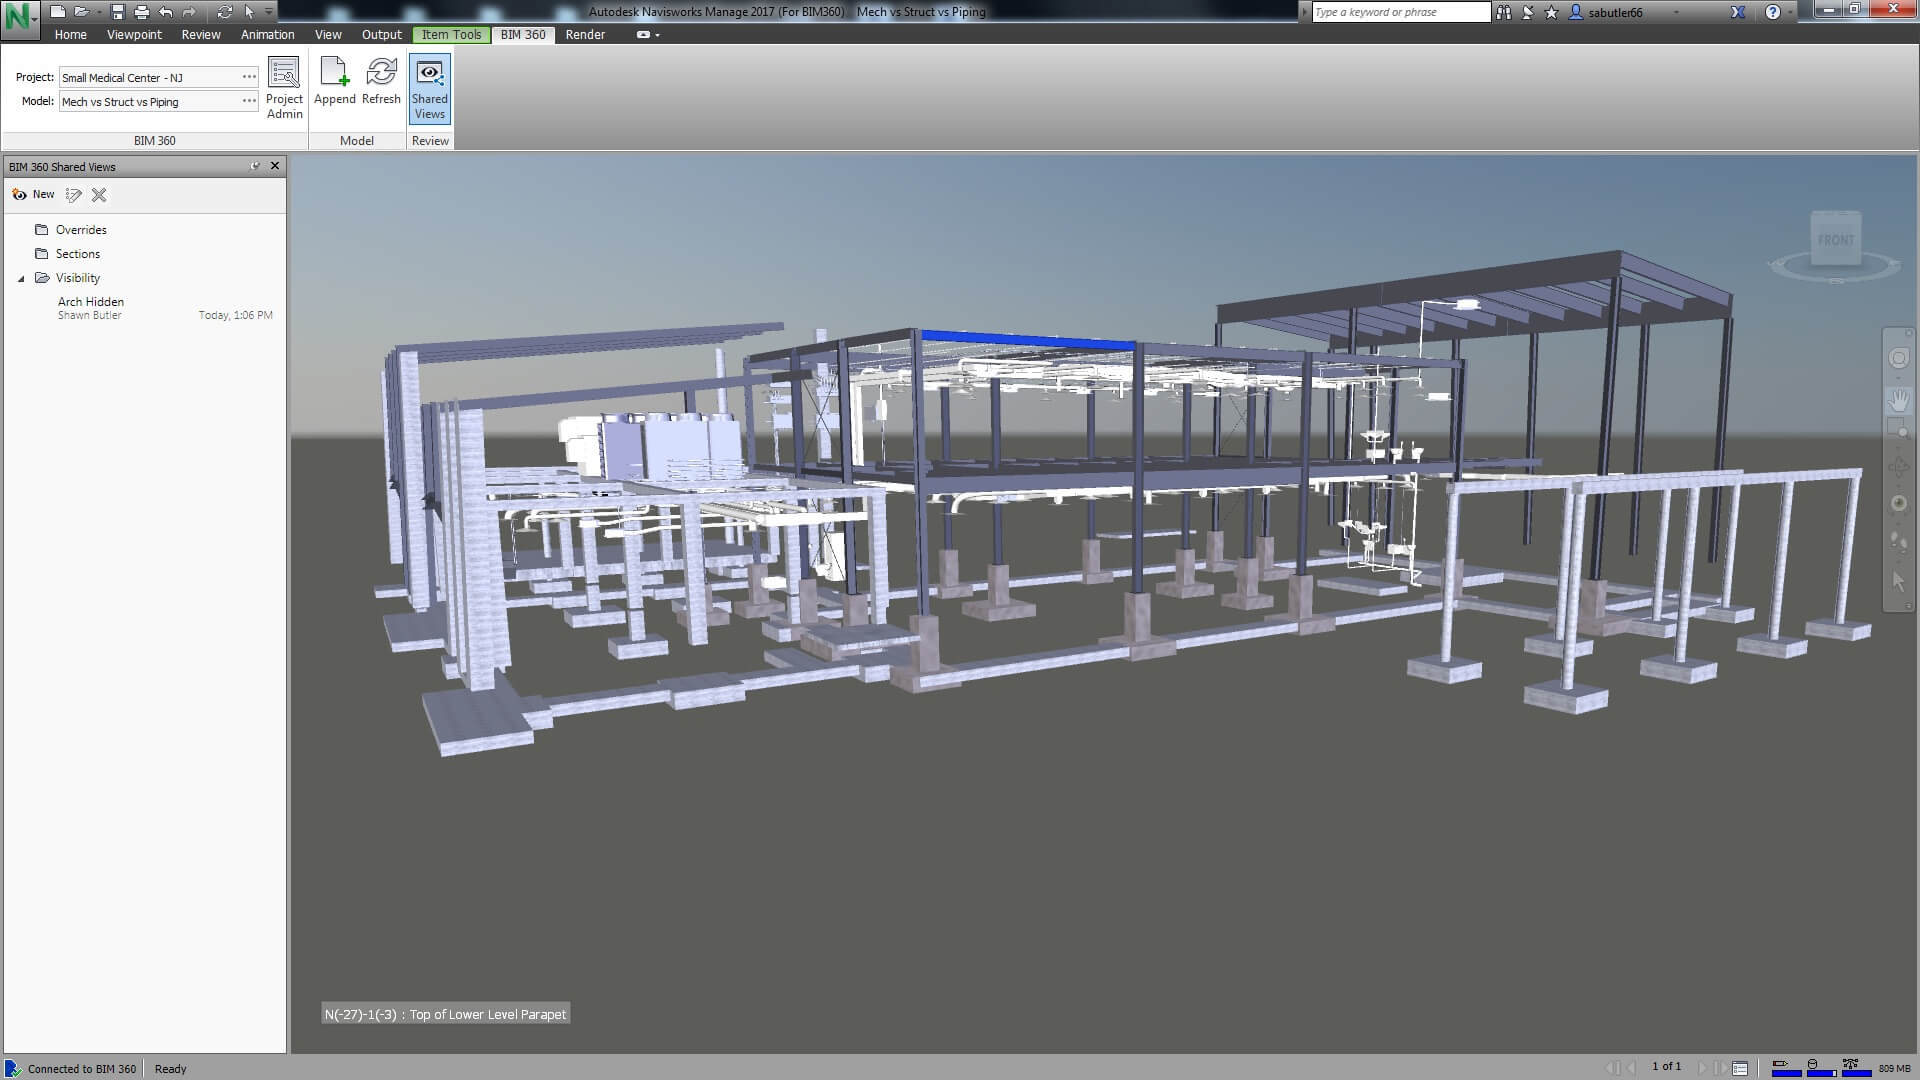This screenshot has width=1920, height=1080.
Task: Open the Review ribbon tab
Action: 201,34
